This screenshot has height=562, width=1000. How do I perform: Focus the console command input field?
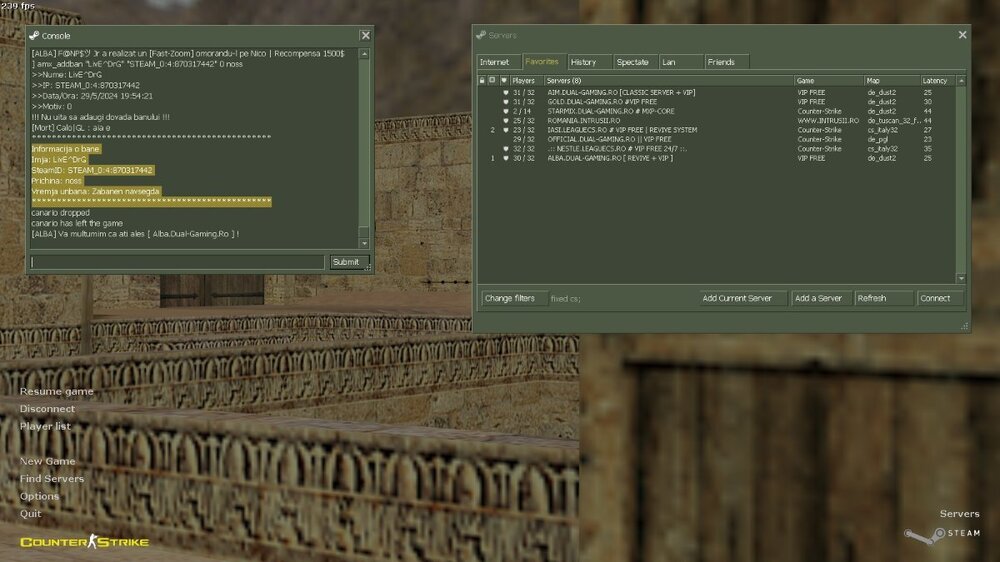click(178, 262)
